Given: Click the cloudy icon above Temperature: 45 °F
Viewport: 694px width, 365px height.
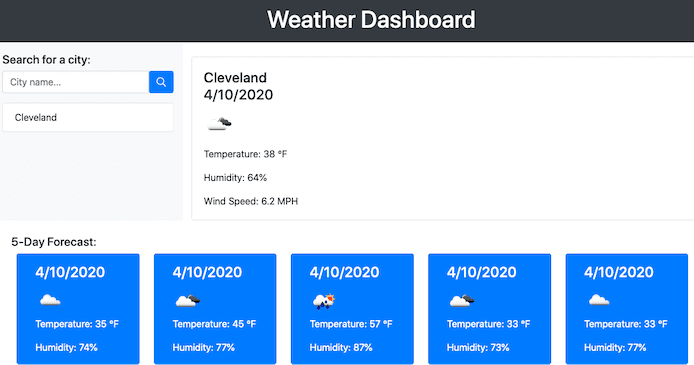Looking at the screenshot, I should coord(188,301).
